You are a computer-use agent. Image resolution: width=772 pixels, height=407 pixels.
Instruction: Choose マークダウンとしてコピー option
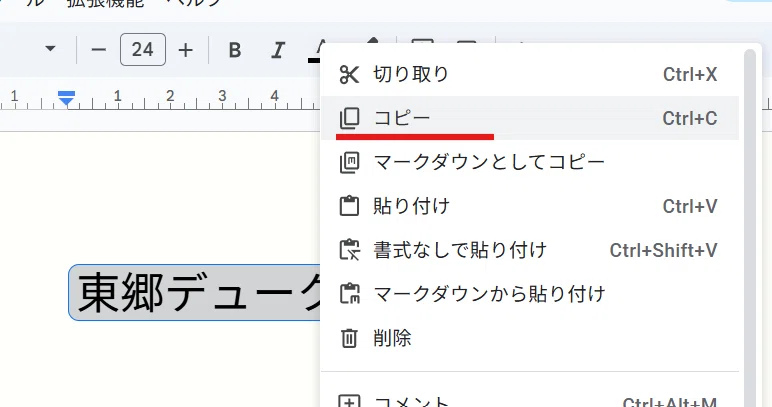pyautogui.click(x=530, y=162)
